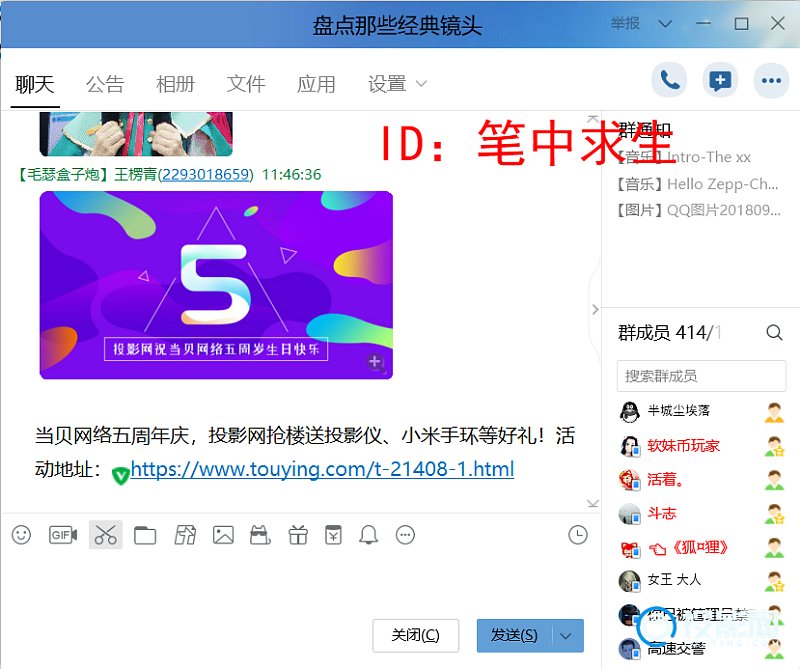This screenshot has width=800, height=669.
Task: Open the partially visible photo thumbnail above
Action: (136, 134)
